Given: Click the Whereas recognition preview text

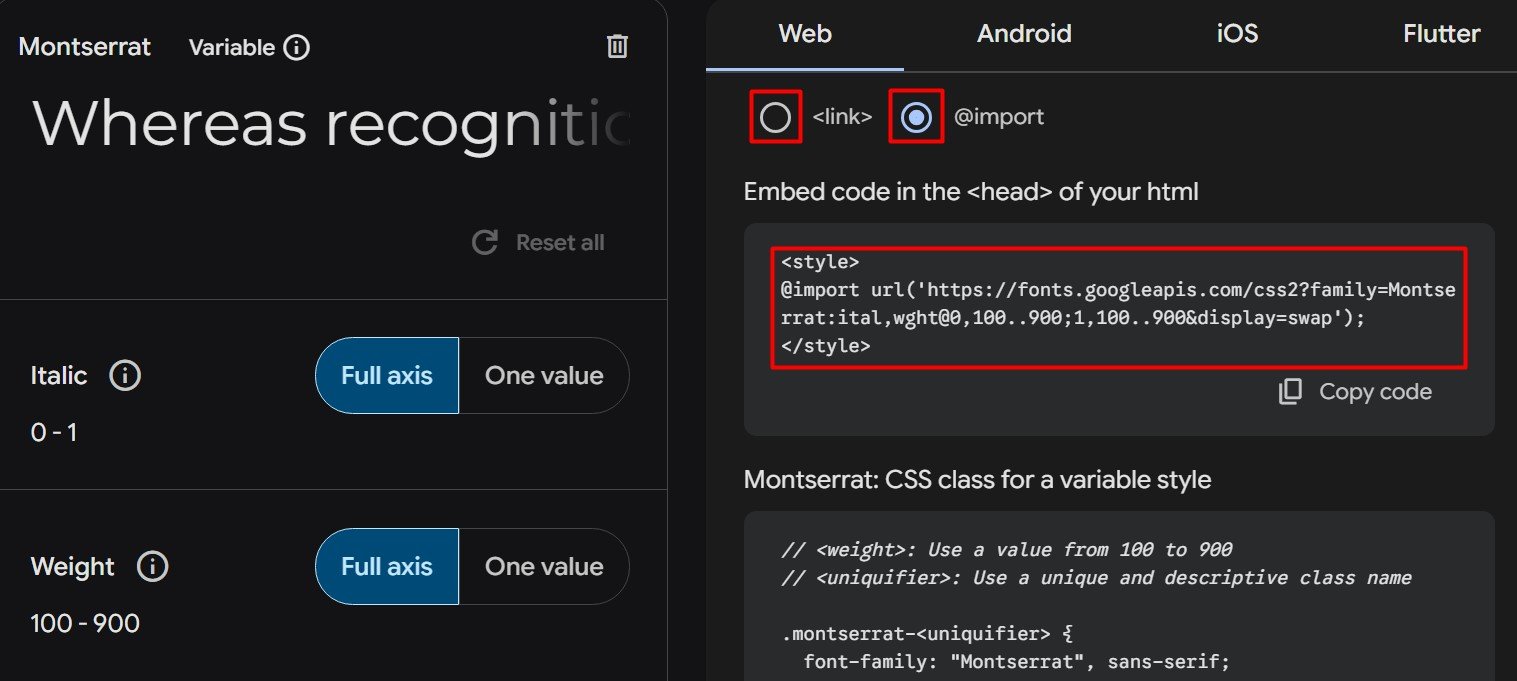Looking at the screenshot, I should point(332,125).
